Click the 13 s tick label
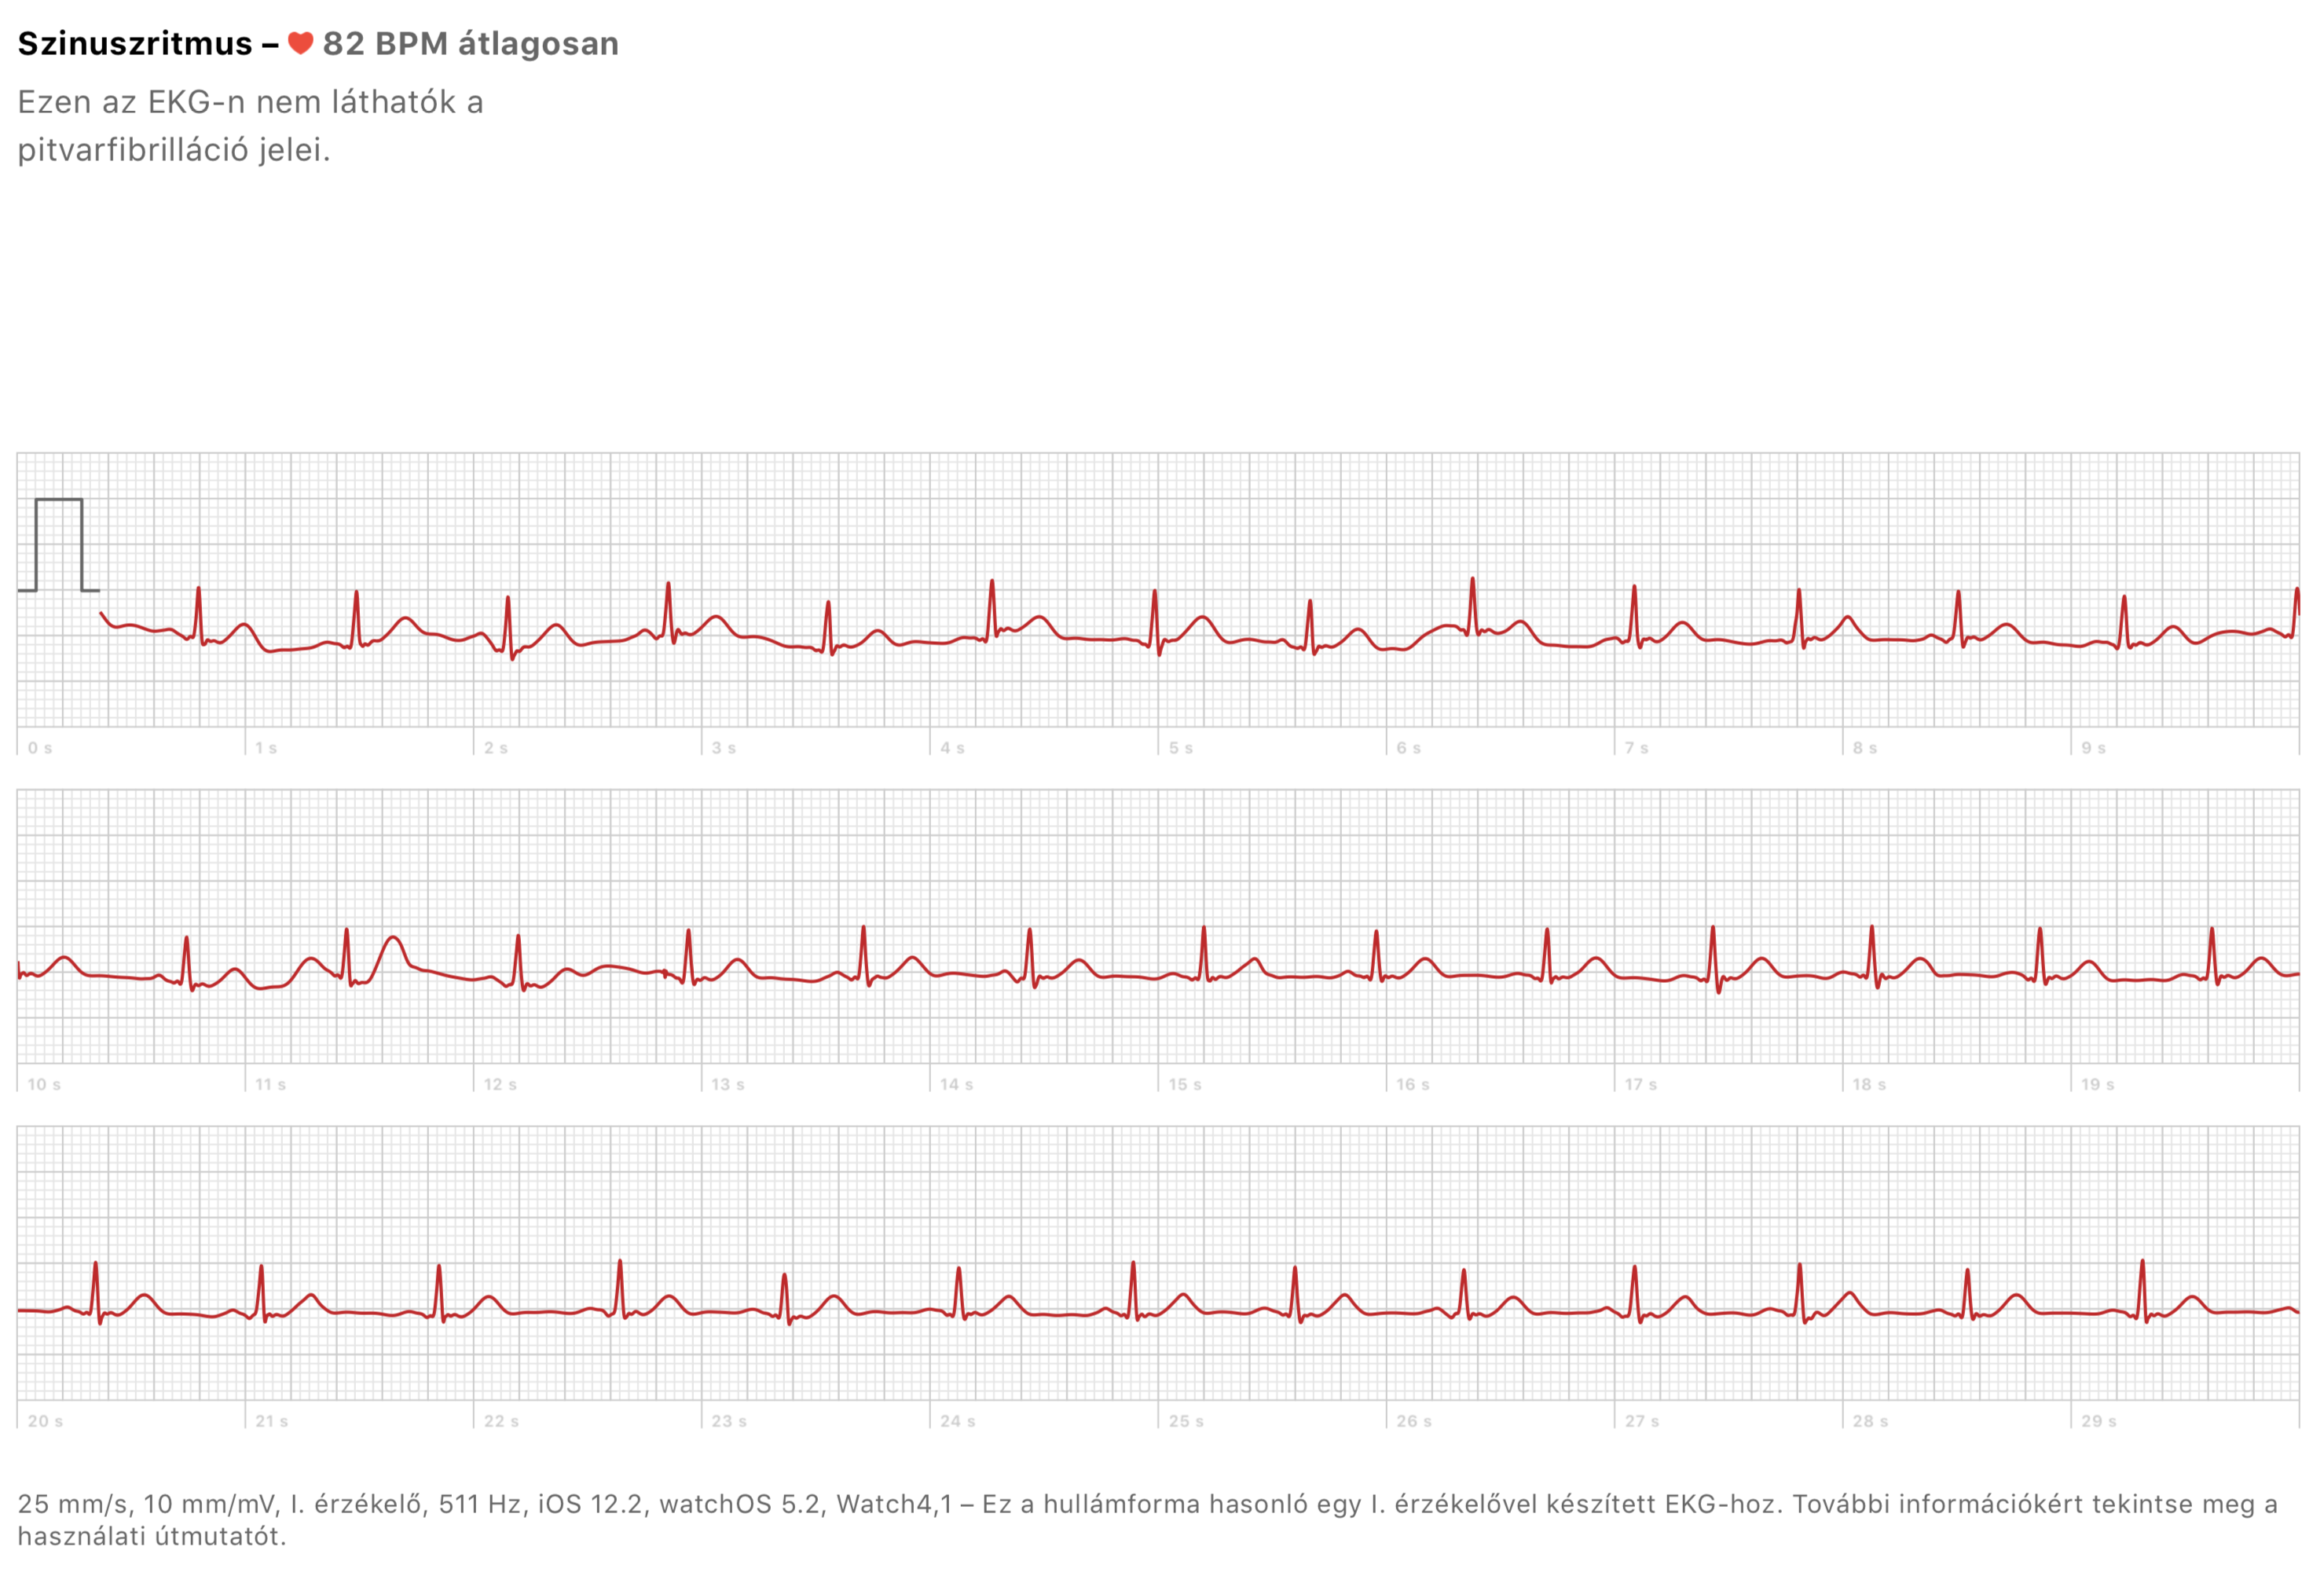Image resolution: width=2324 pixels, height=1587 pixels. [728, 1085]
